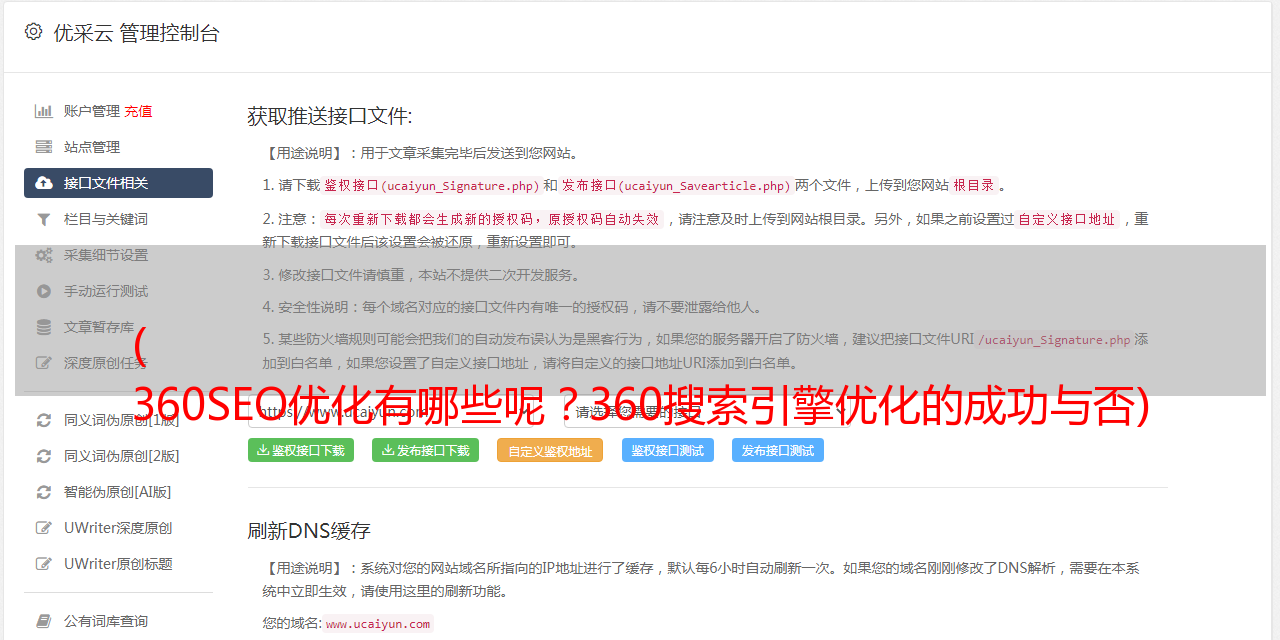1280x640 pixels.
Task: Click download icon in 鉴权接口下载 button
Action: (x=263, y=450)
